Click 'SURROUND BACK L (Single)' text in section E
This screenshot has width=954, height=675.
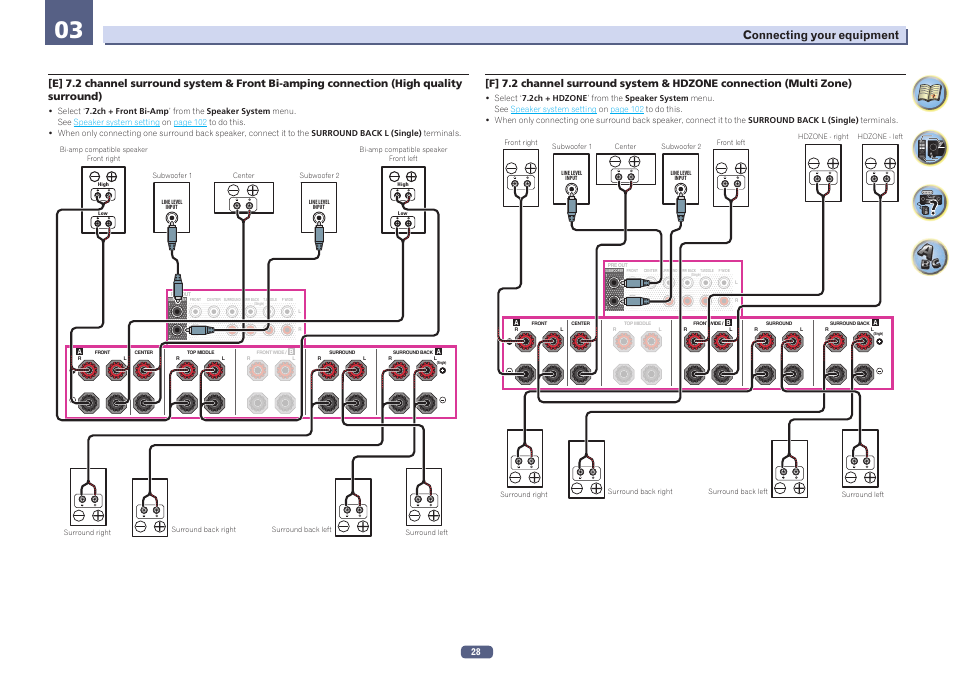pyautogui.click(x=366, y=133)
